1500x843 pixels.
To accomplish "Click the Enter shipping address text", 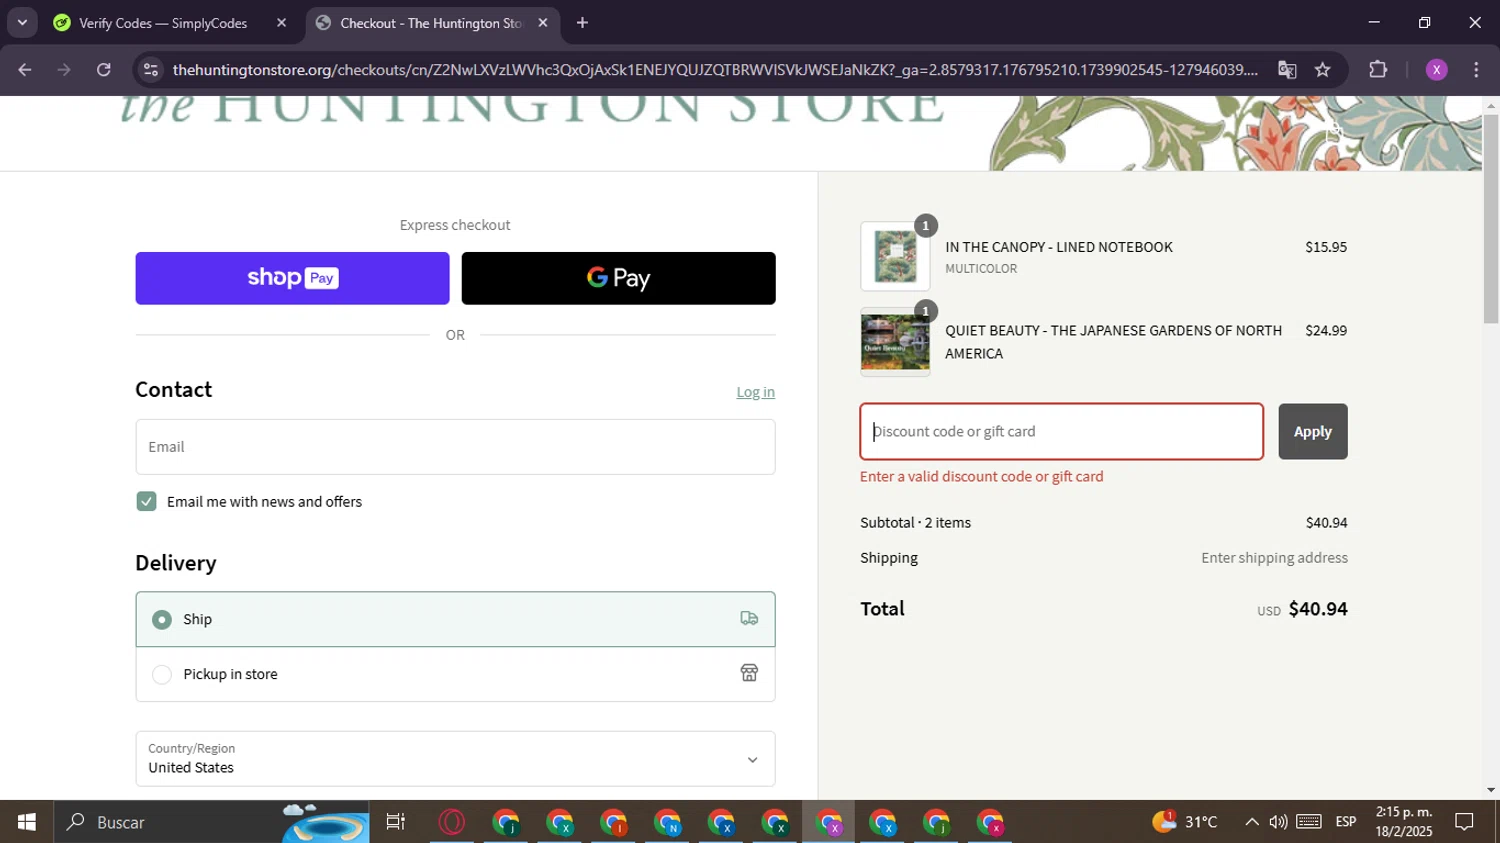I will (1274, 558).
